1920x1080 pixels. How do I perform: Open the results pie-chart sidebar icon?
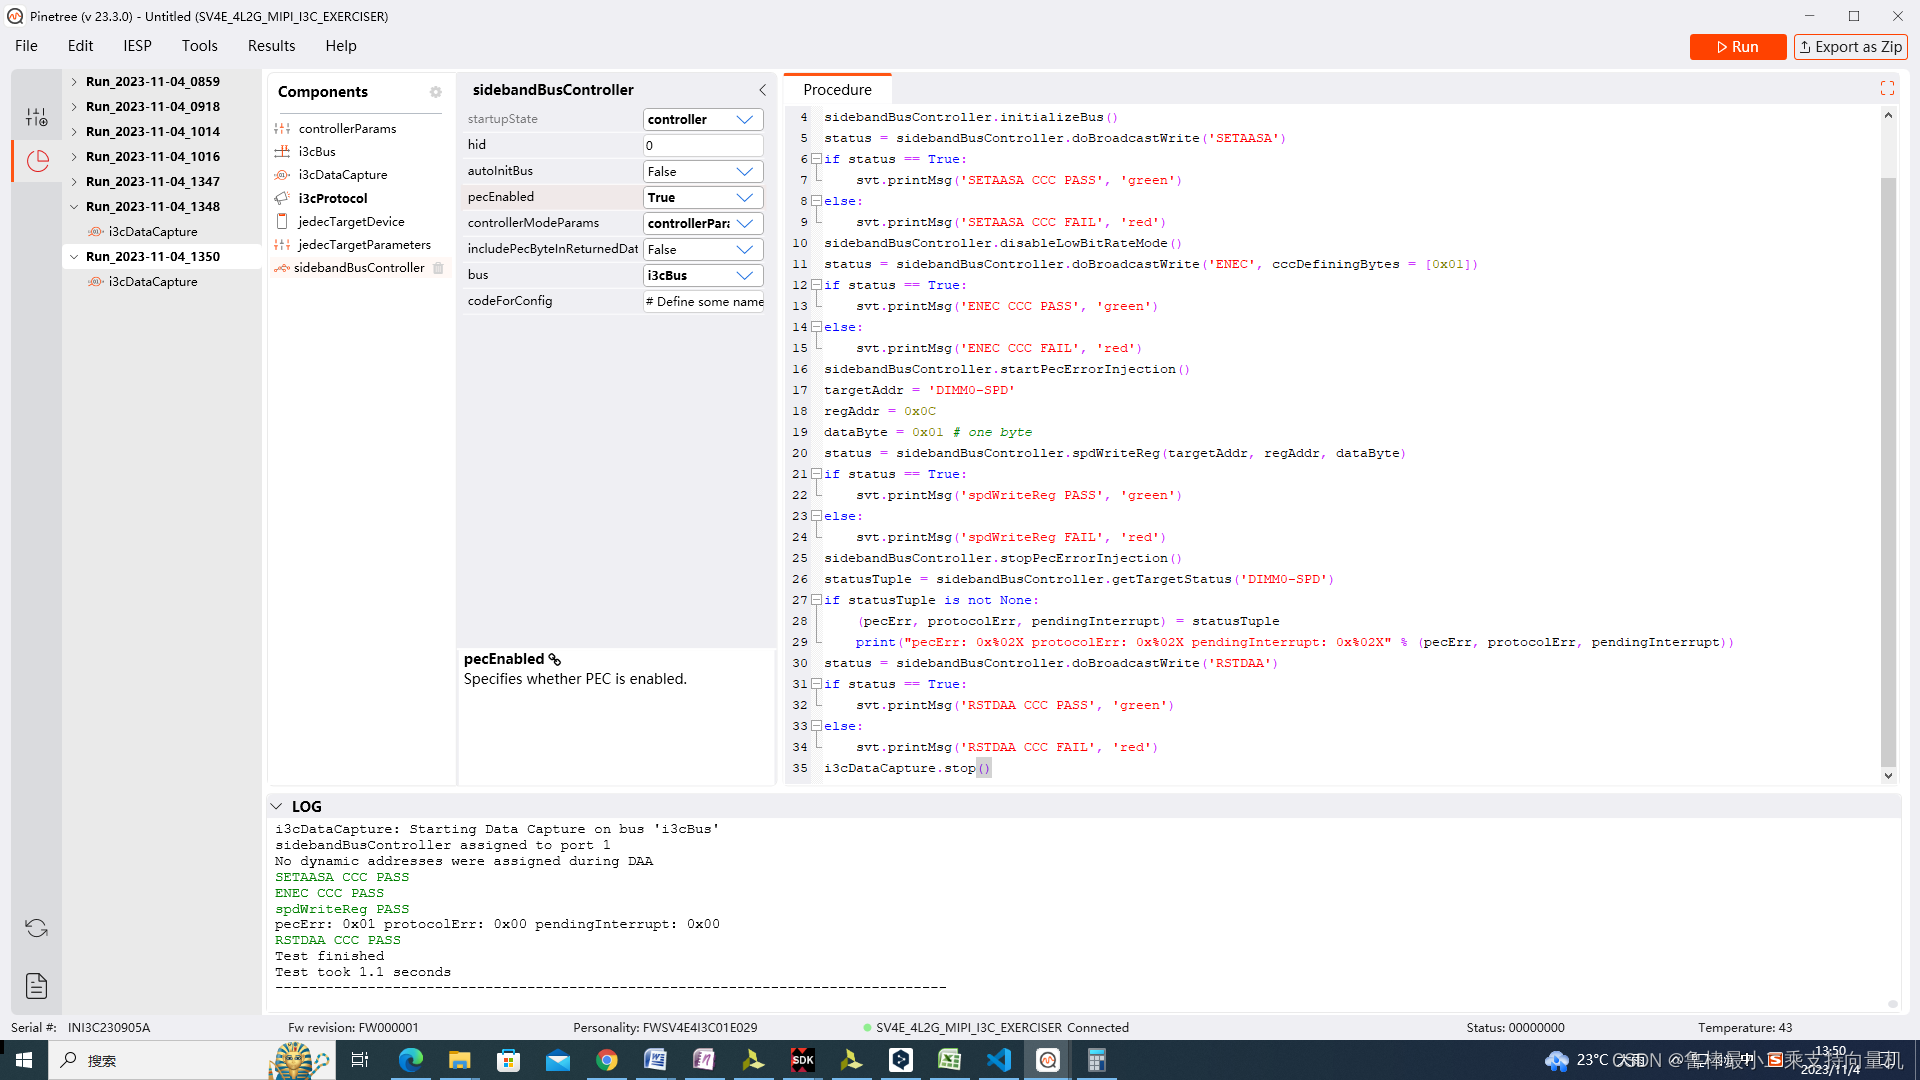click(x=37, y=161)
